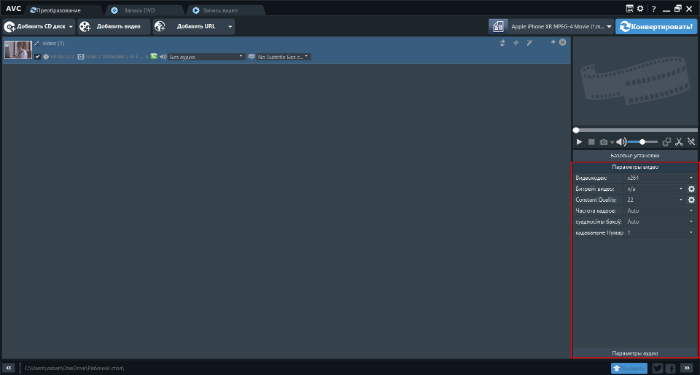Play the preview video
This screenshot has width=700, height=375.
tap(579, 142)
